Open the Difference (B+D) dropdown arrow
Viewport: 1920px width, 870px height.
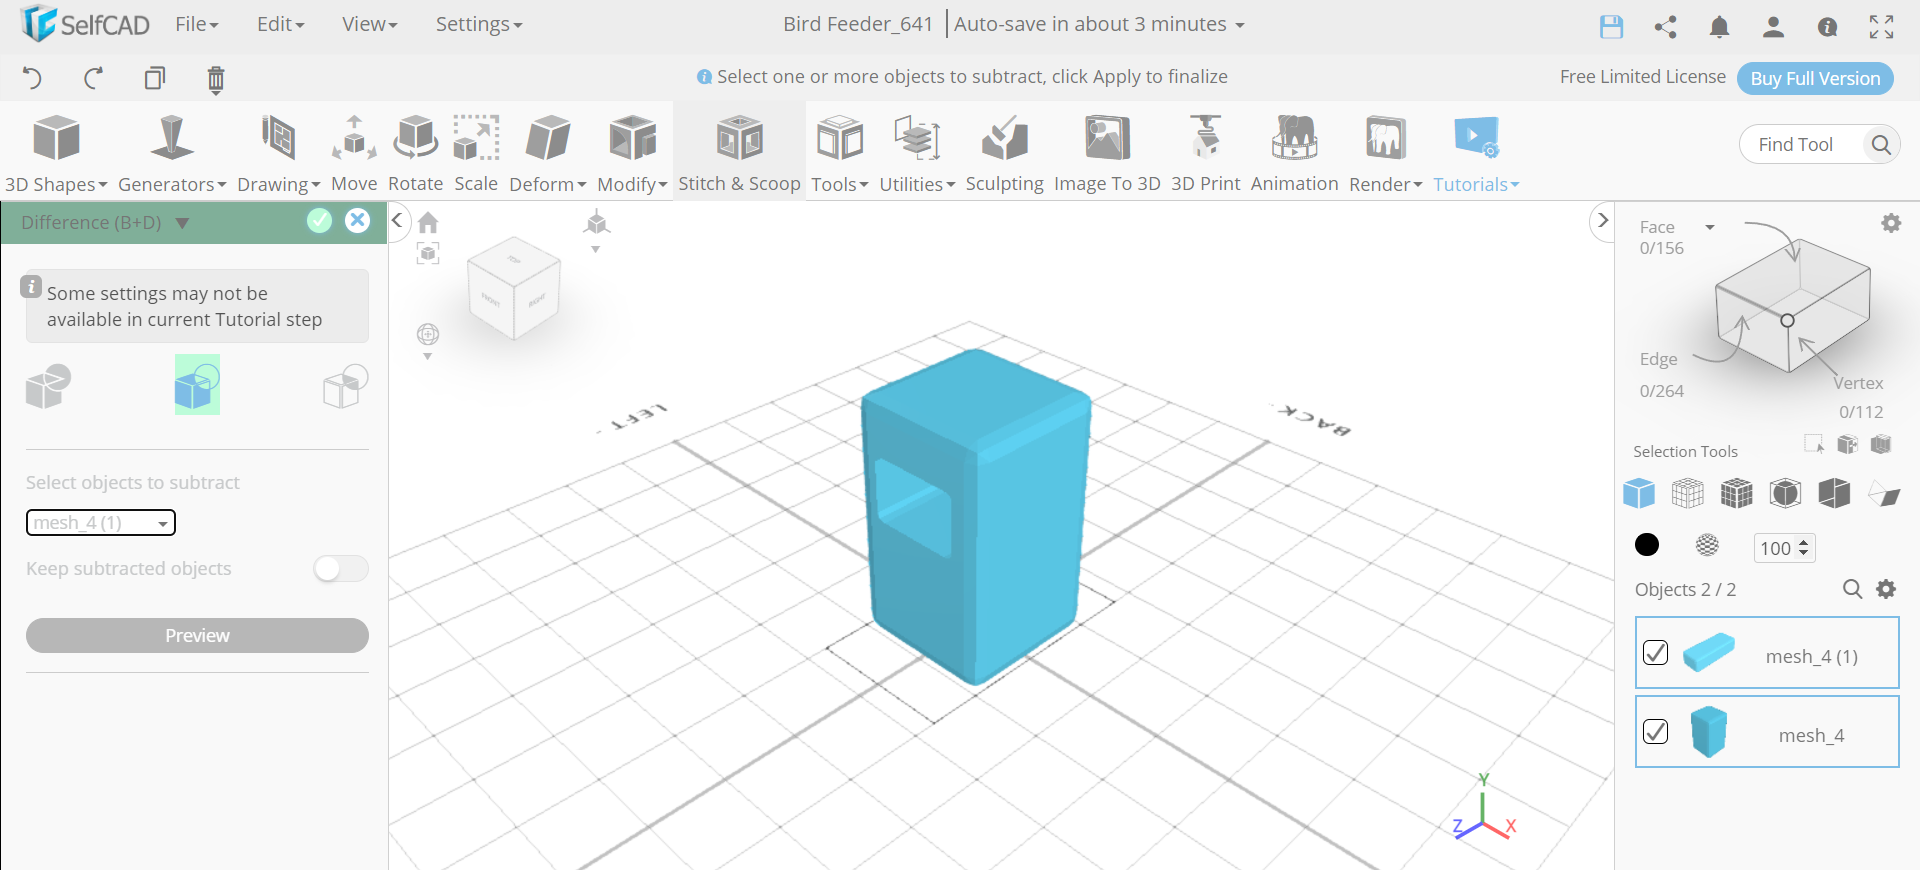tap(182, 223)
